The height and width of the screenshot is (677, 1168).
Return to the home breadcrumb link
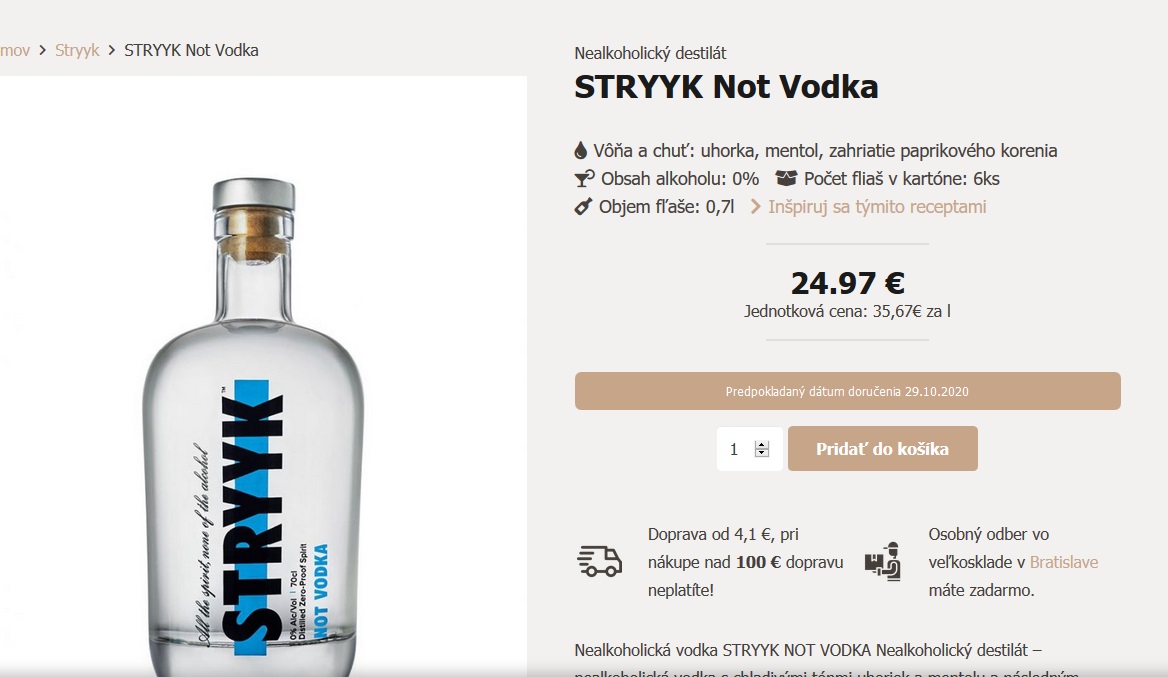pyautogui.click(x=14, y=50)
